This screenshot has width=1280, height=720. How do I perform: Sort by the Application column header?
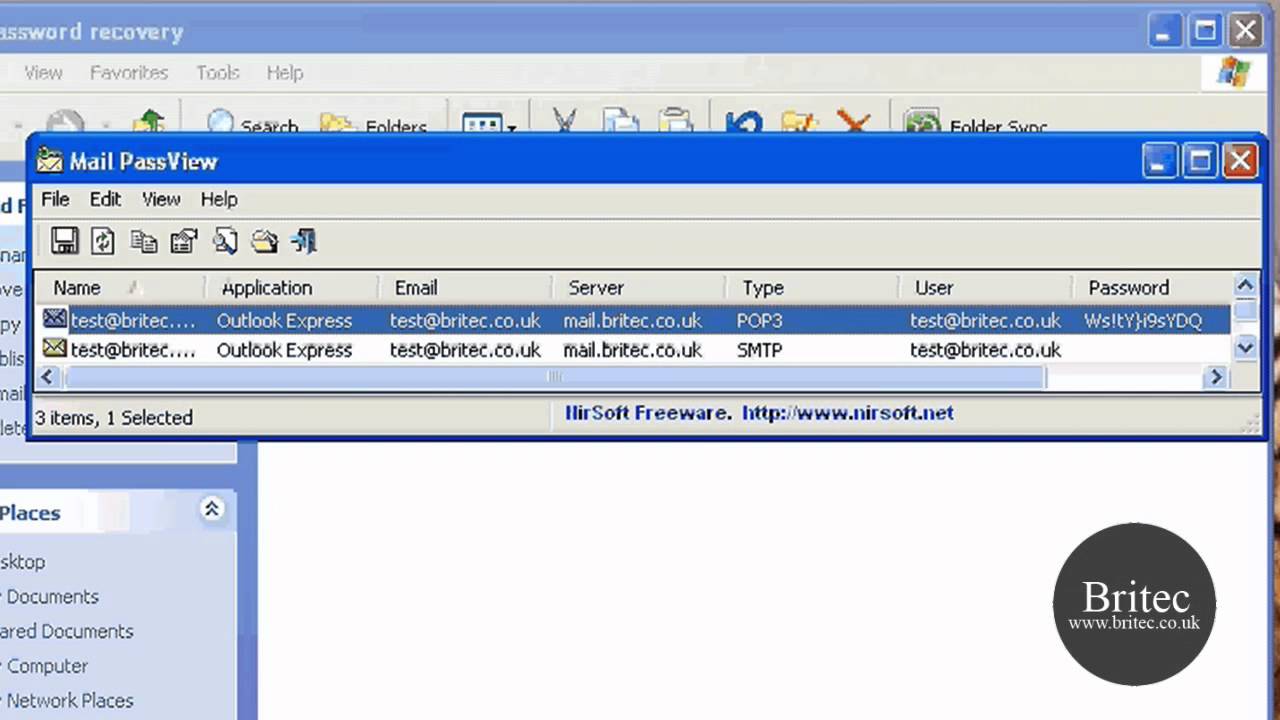tap(292, 287)
